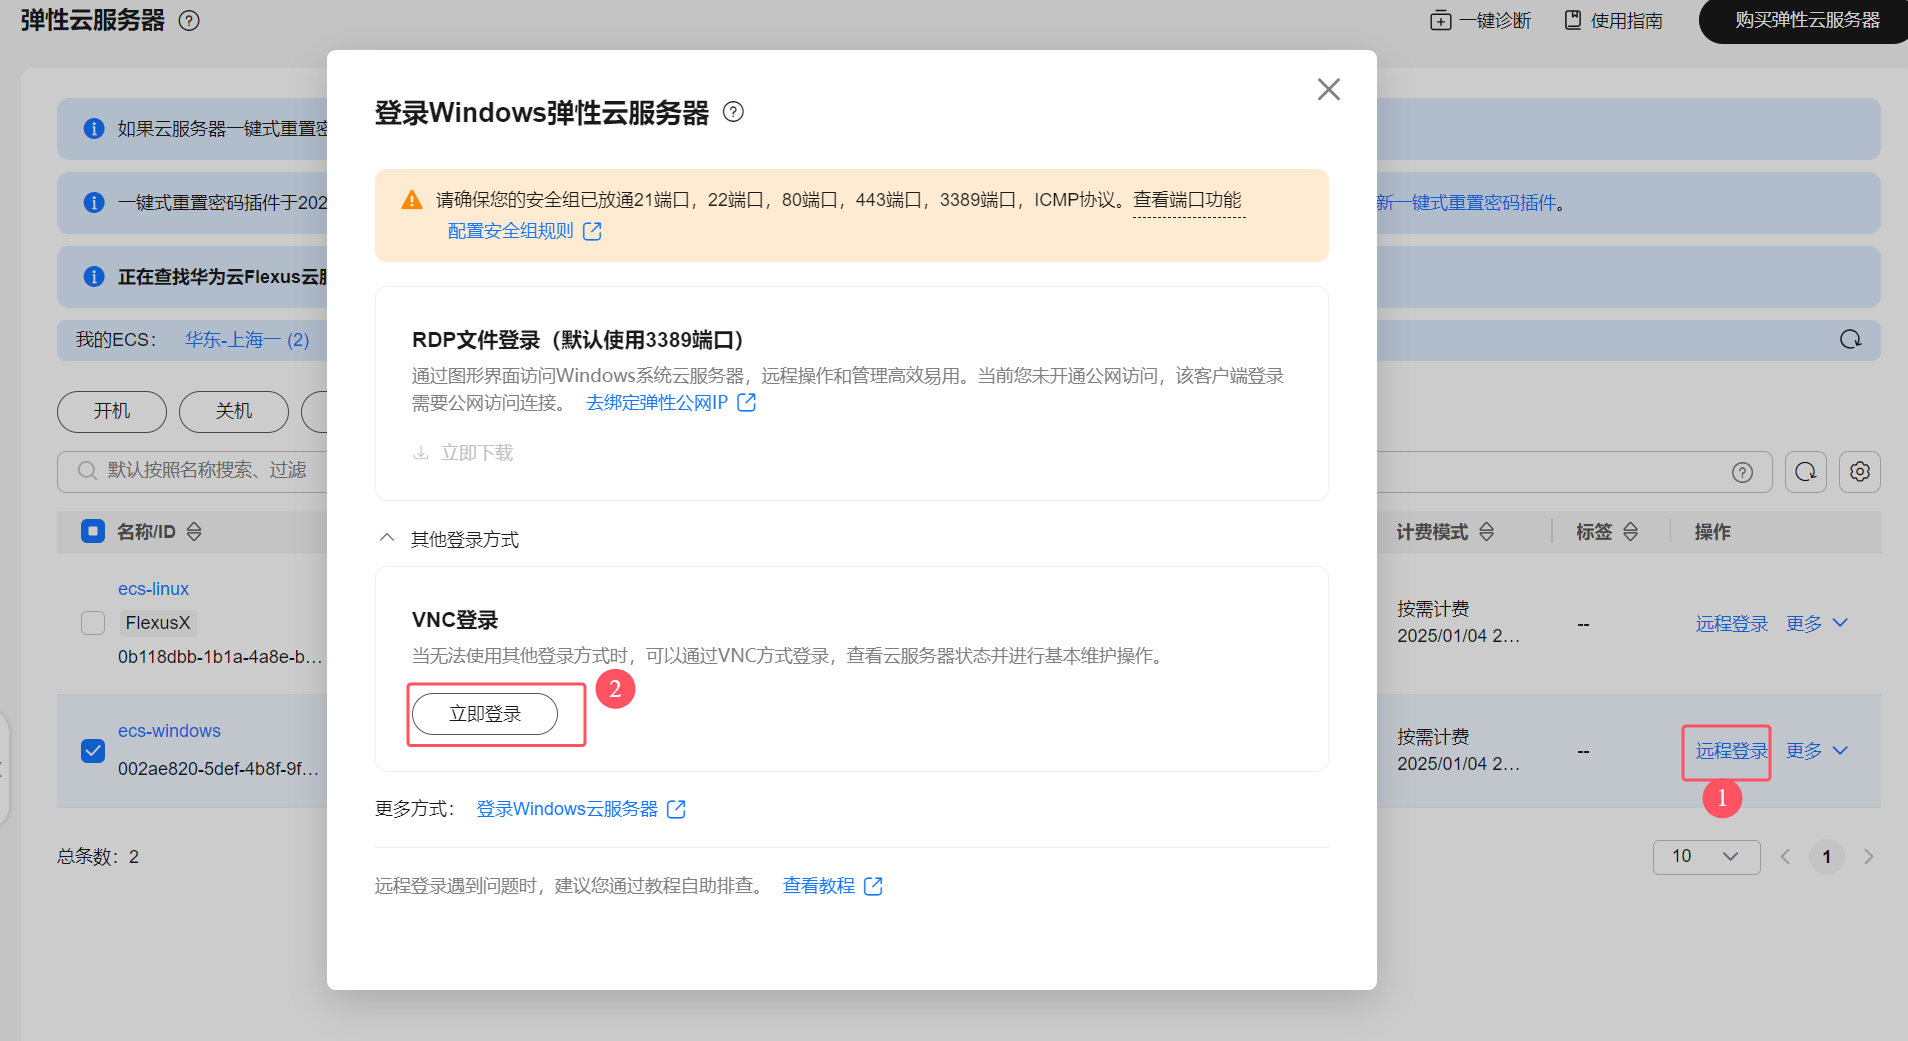Click 立即下载 text

[477, 453]
